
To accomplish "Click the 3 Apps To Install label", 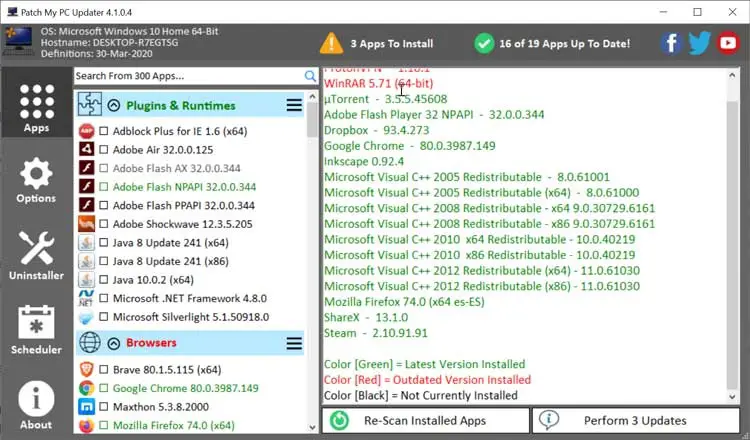I will (392, 44).
